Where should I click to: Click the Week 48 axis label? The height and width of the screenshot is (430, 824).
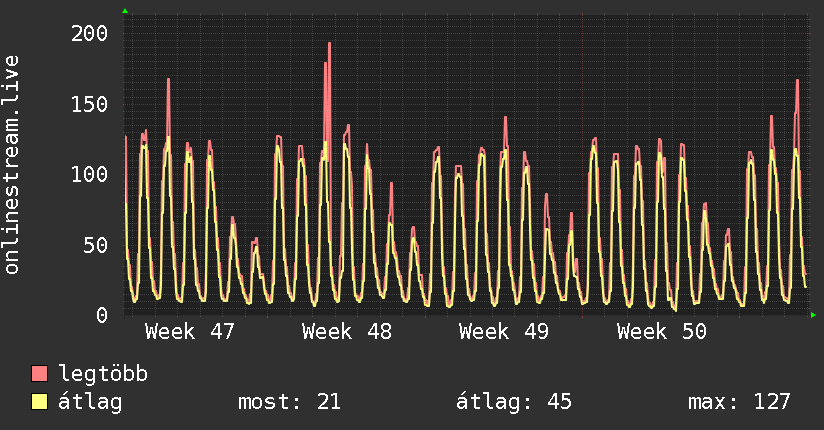347,332
